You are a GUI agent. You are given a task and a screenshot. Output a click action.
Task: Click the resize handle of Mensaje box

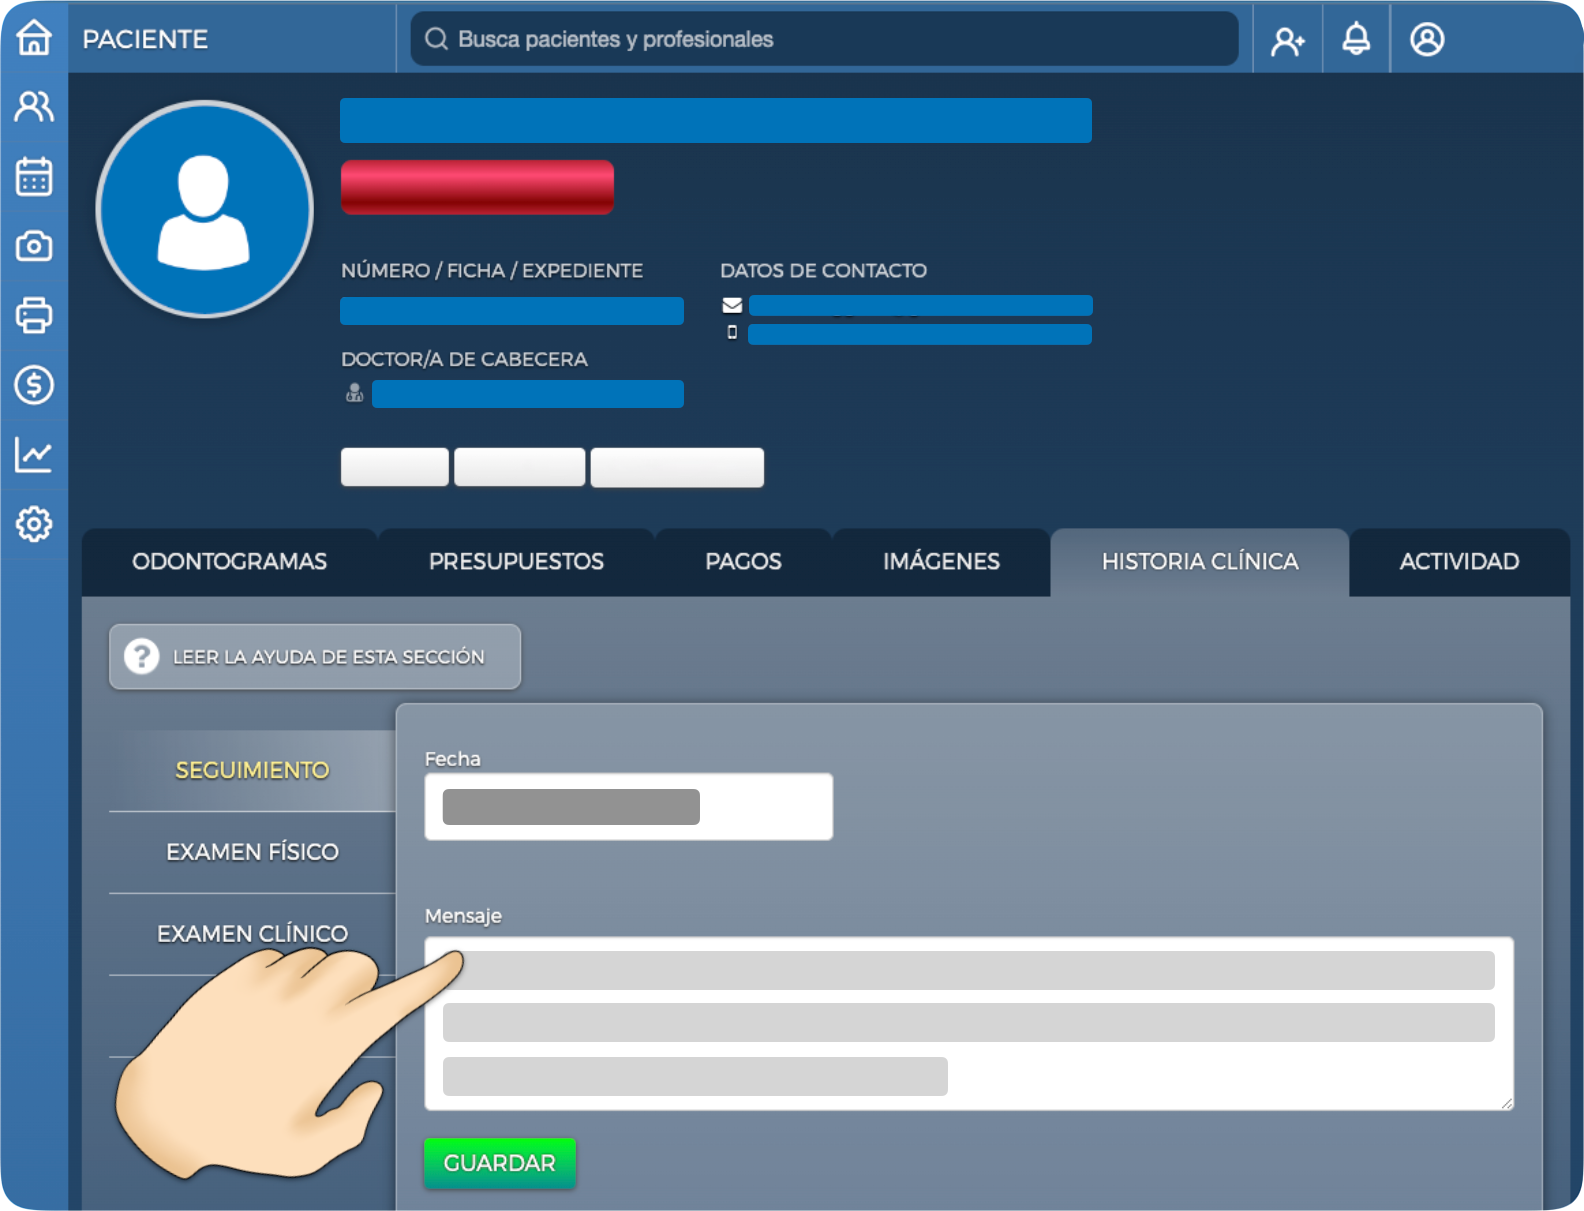1506,1103
